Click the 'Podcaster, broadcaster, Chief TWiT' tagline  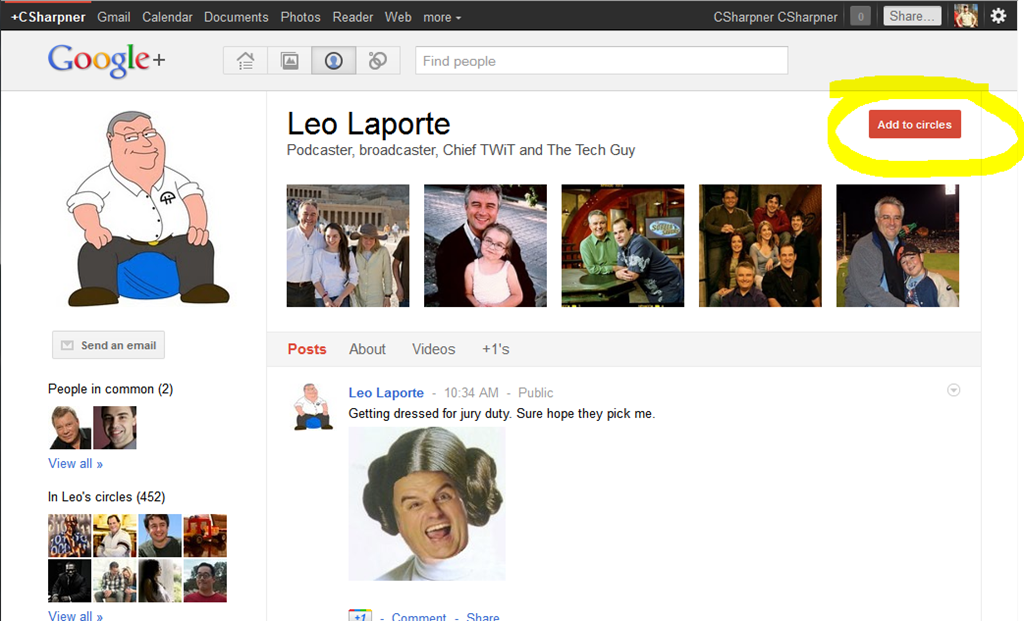pyautogui.click(x=460, y=150)
